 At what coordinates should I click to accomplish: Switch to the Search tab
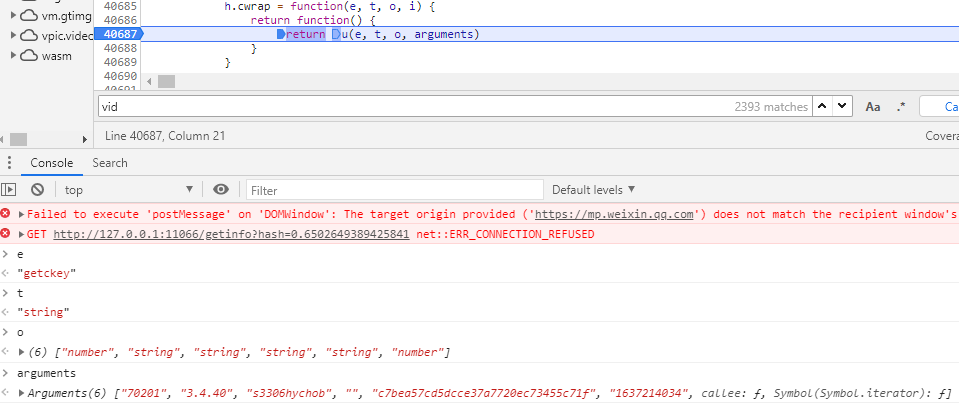(x=109, y=163)
